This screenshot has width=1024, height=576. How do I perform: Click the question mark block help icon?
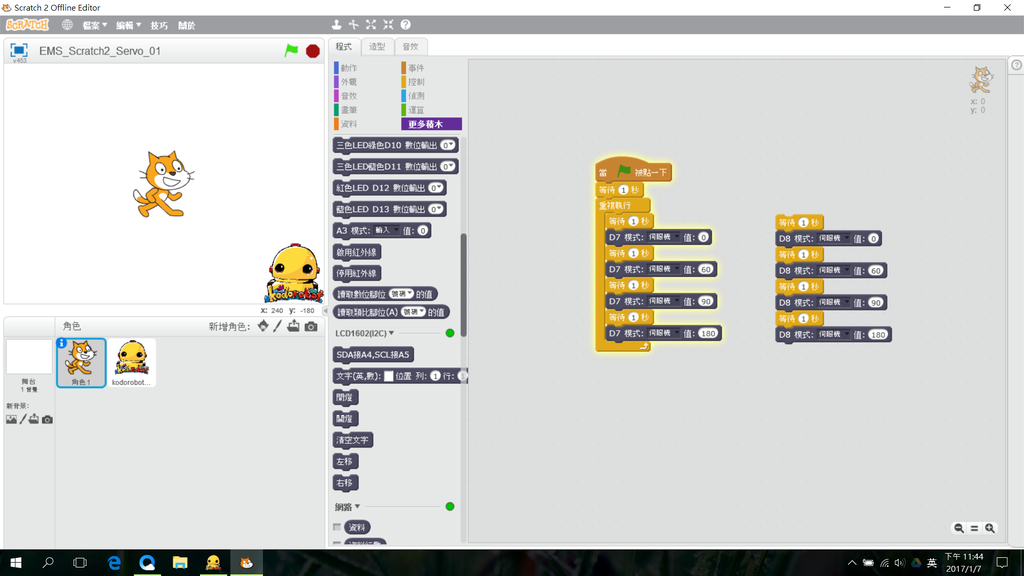405,25
